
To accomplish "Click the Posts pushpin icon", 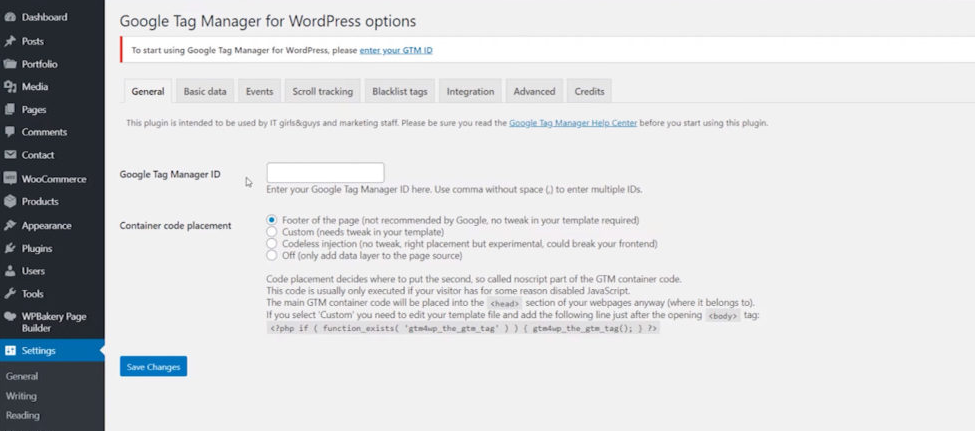I will pyautogui.click(x=10, y=41).
